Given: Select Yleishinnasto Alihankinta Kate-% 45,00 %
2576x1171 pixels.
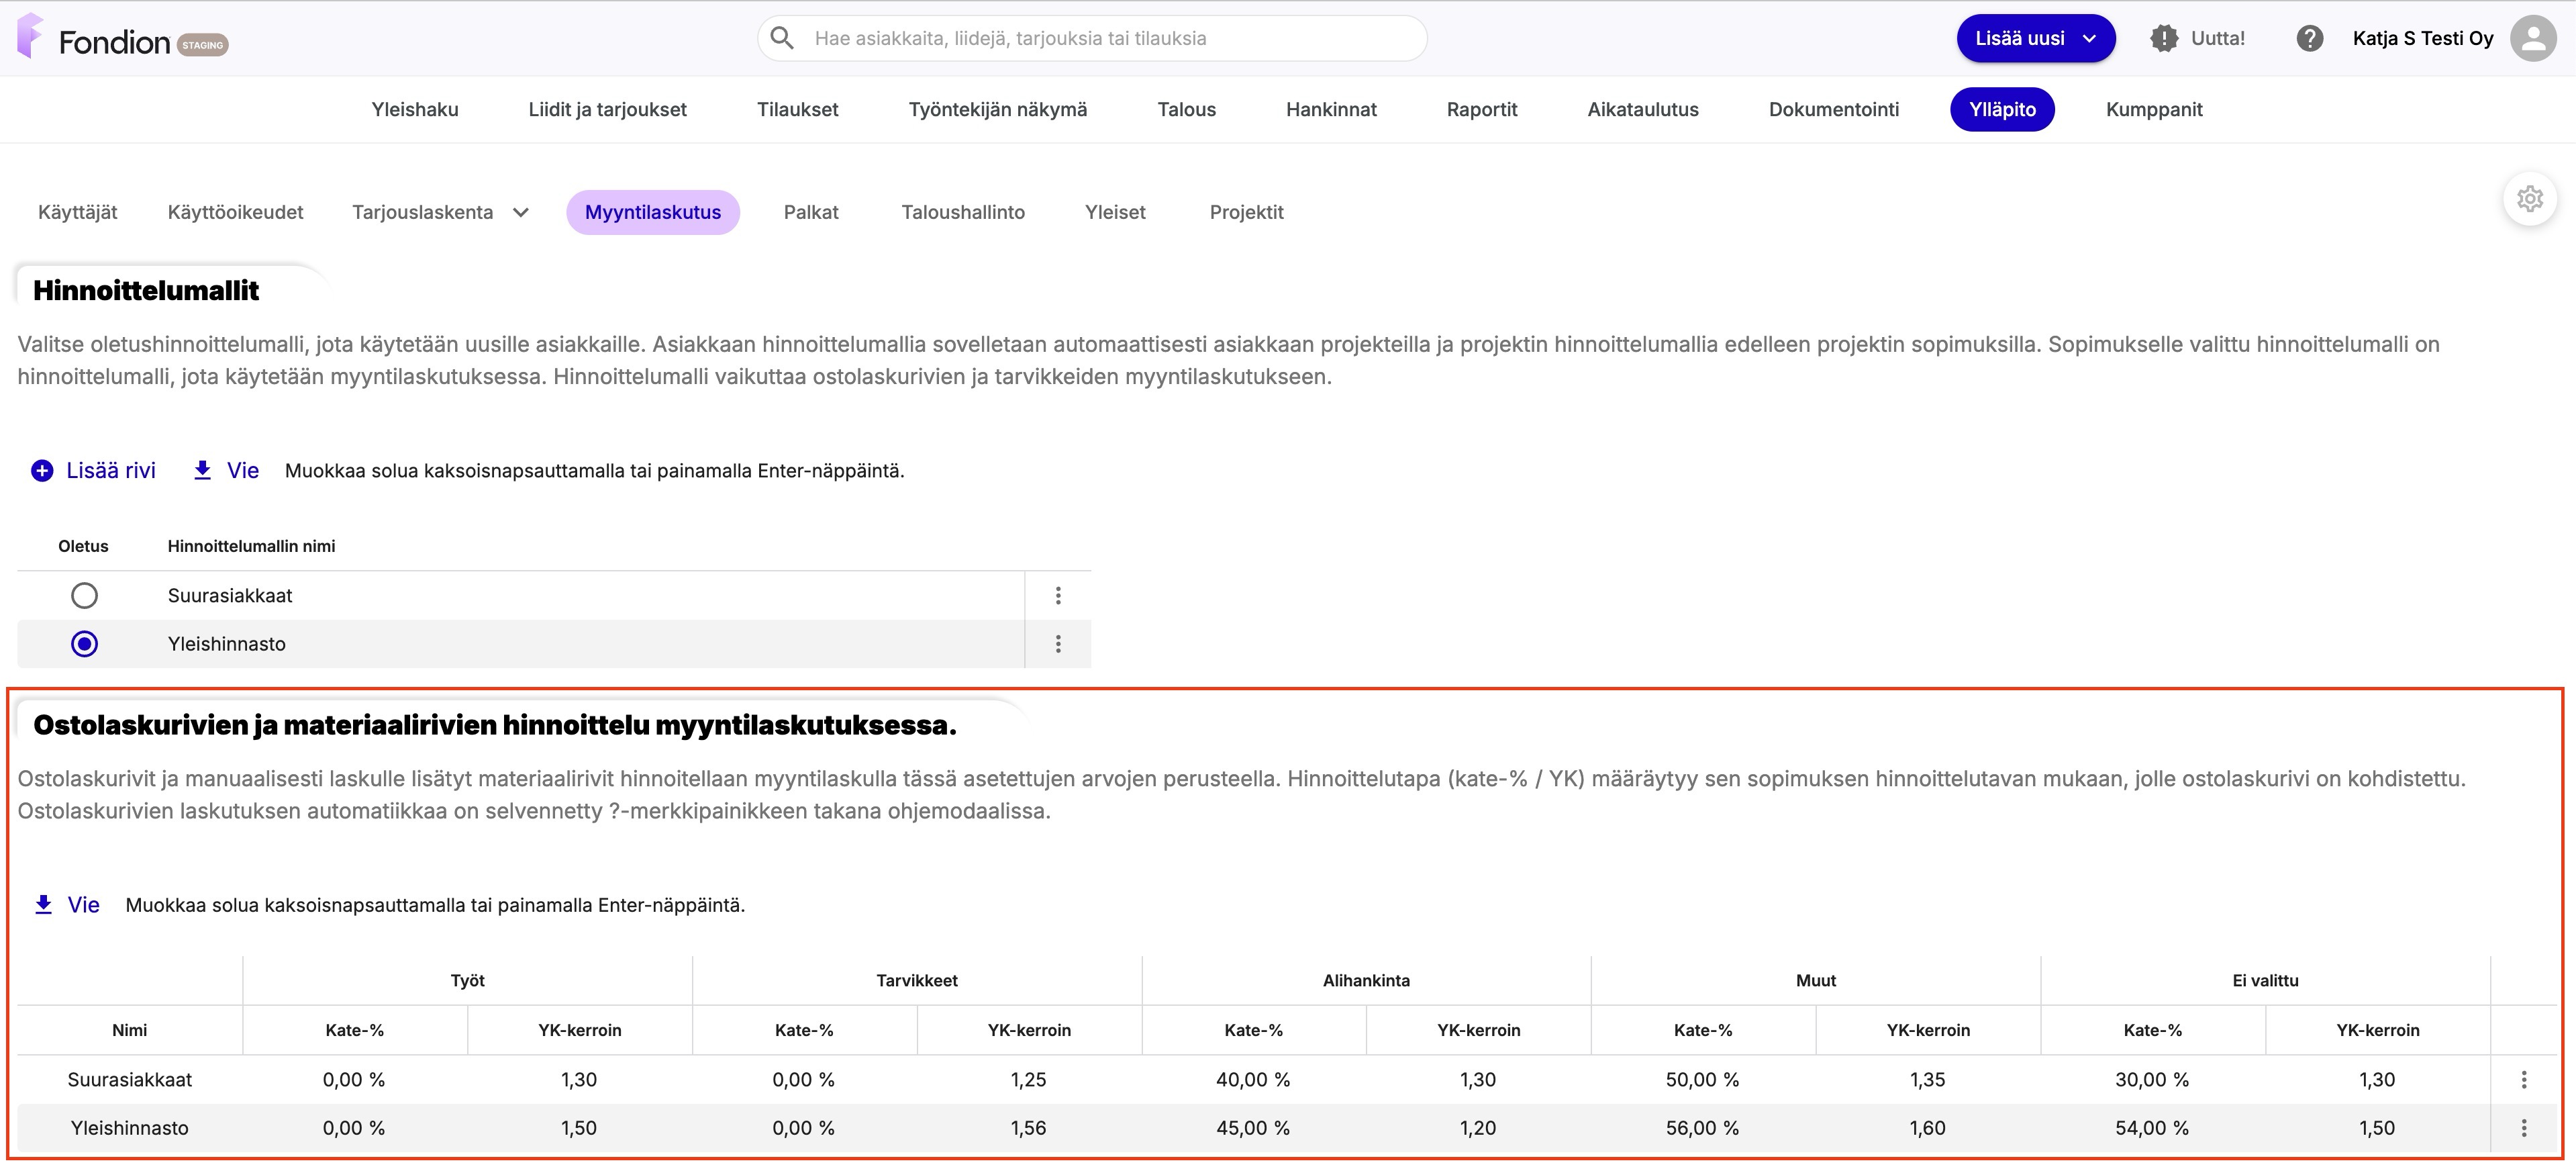Looking at the screenshot, I should tap(1254, 1127).
